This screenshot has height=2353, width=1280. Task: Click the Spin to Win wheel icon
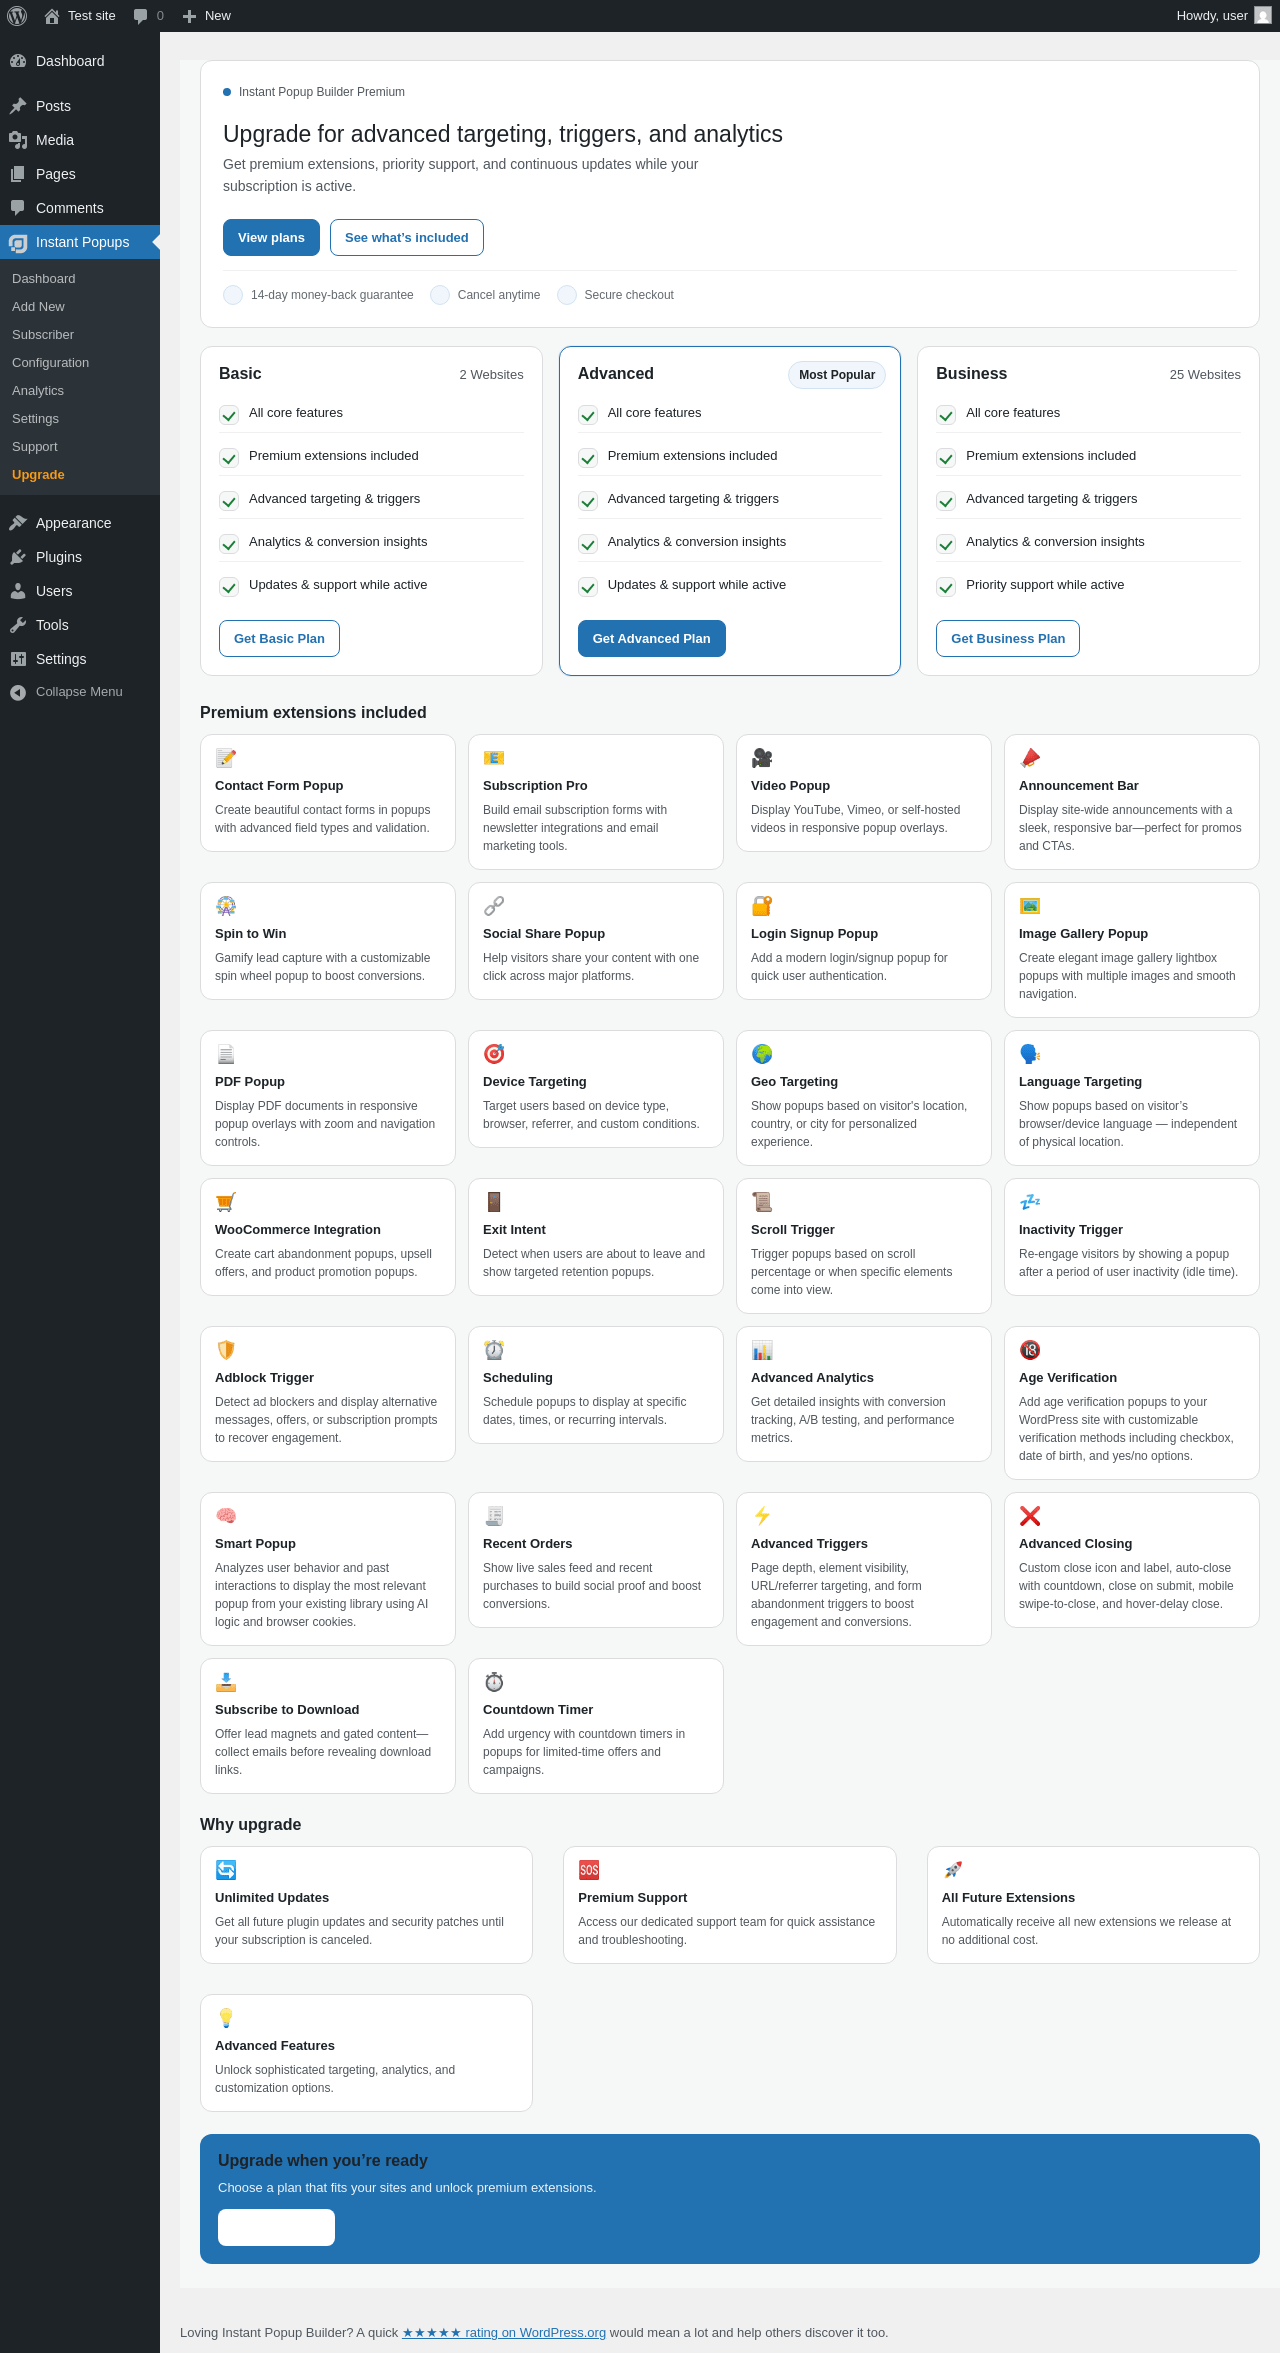[x=226, y=906]
